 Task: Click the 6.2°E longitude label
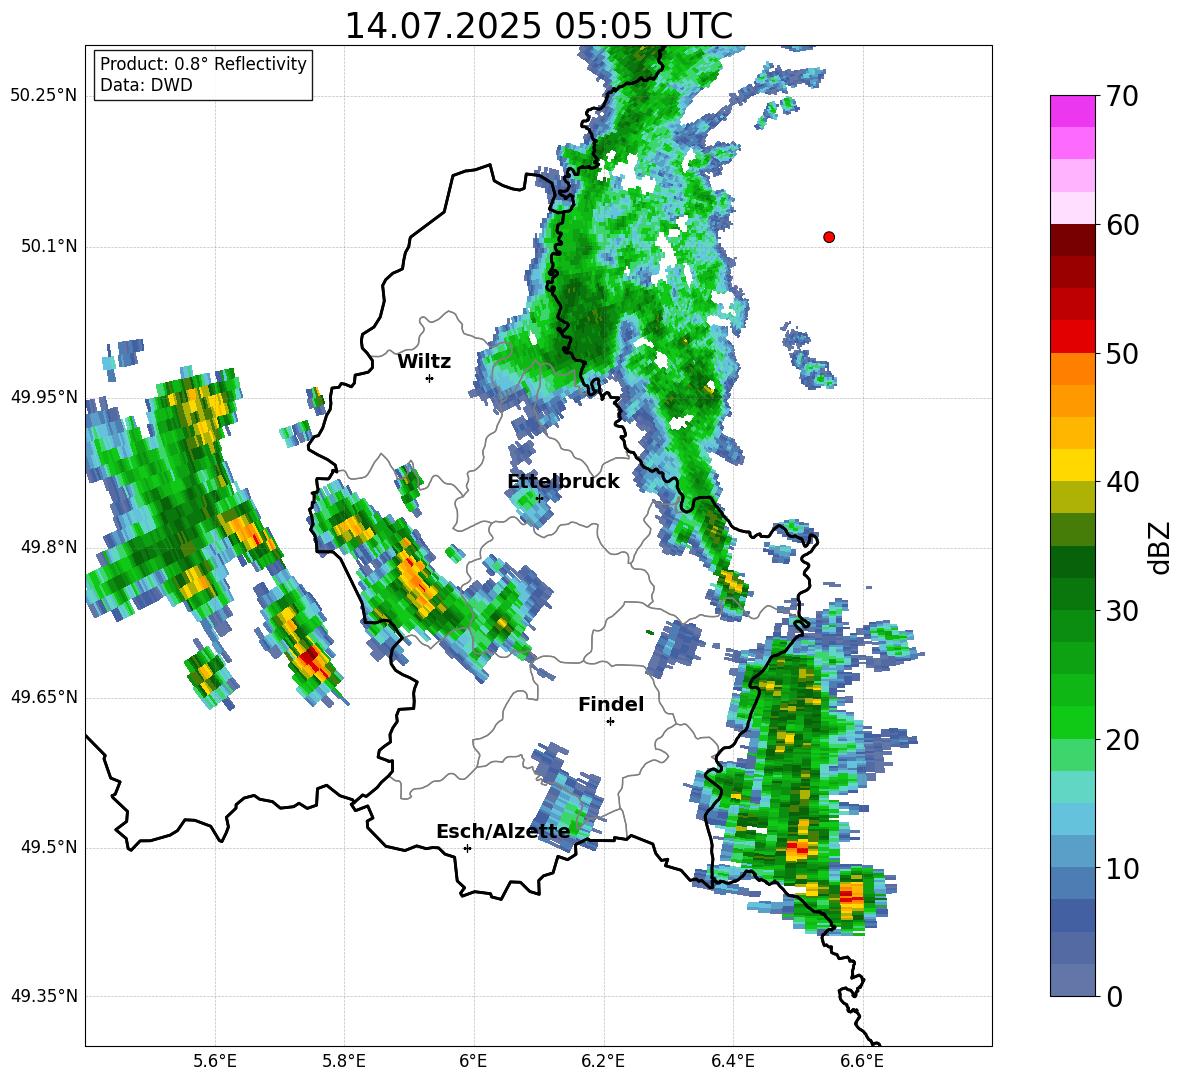tap(603, 1061)
